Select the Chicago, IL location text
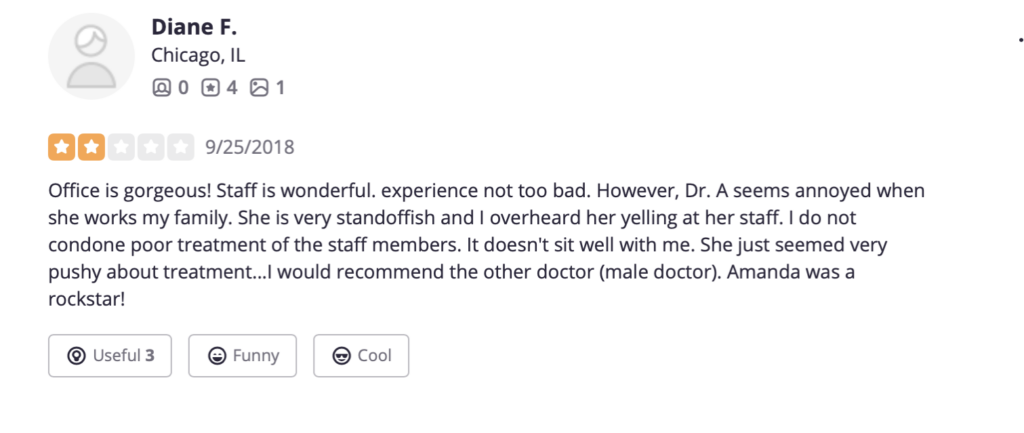Screen dimensions: 1024x433 199,56
